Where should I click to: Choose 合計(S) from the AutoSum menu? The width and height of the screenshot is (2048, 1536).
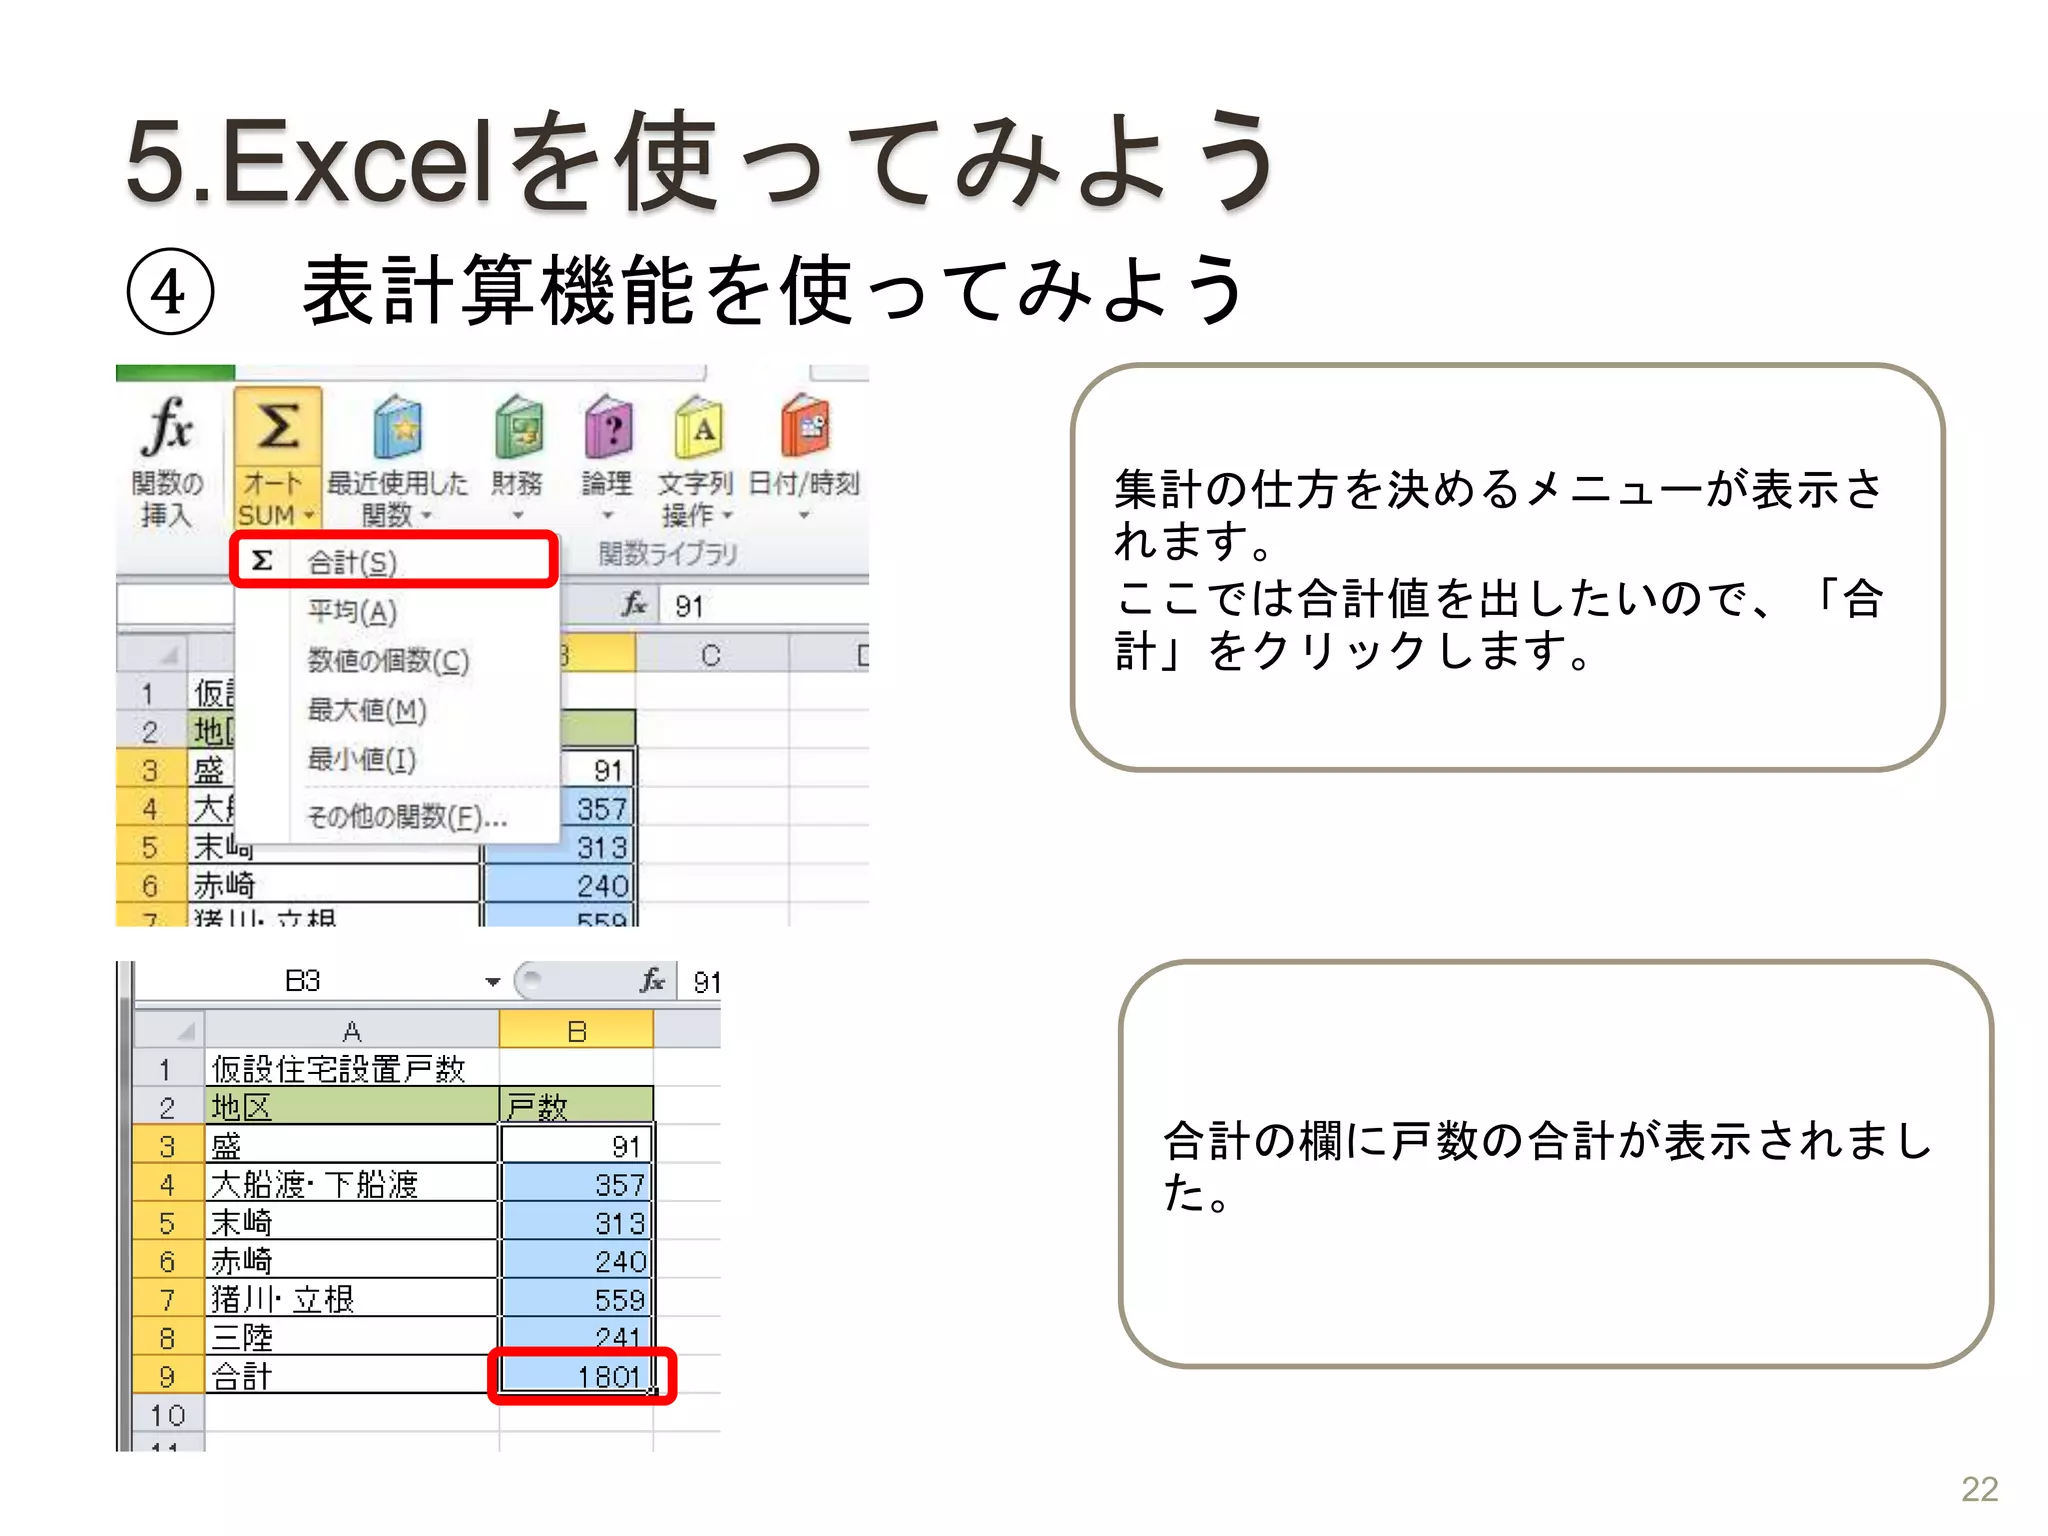(394, 561)
